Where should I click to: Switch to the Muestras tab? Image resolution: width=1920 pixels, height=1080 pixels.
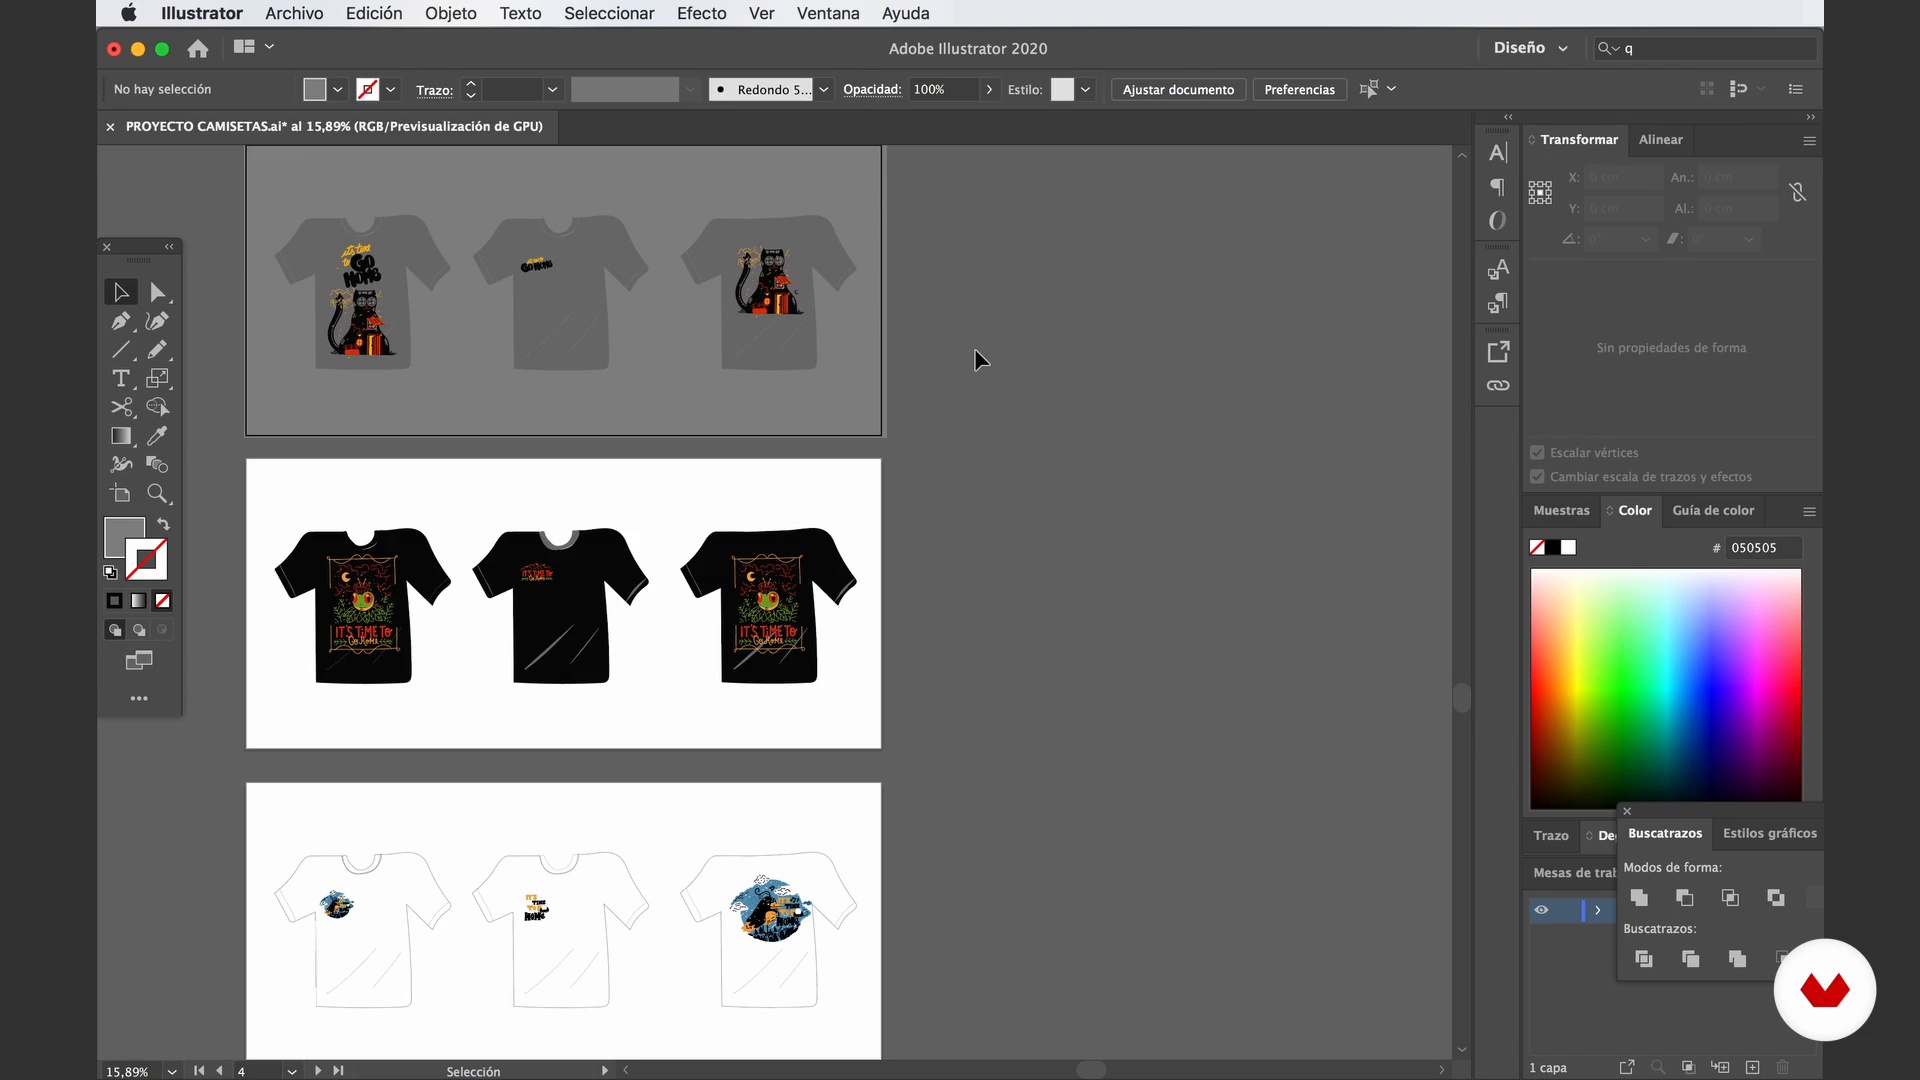click(1561, 510)
